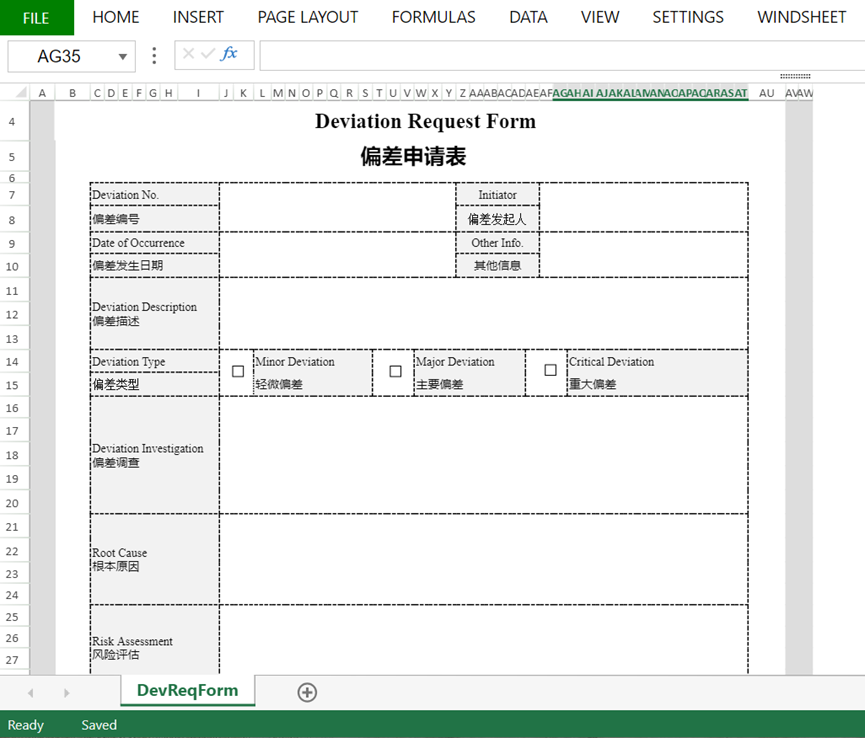Add a new sheet with plus icon
865x738 pixels.
307,692
